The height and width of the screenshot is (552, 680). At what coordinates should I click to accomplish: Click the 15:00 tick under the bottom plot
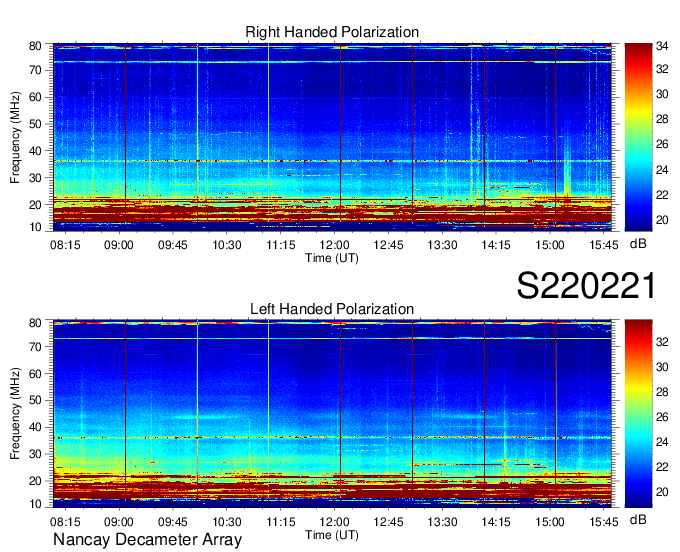pyautogui.click(x=549, y=522)
